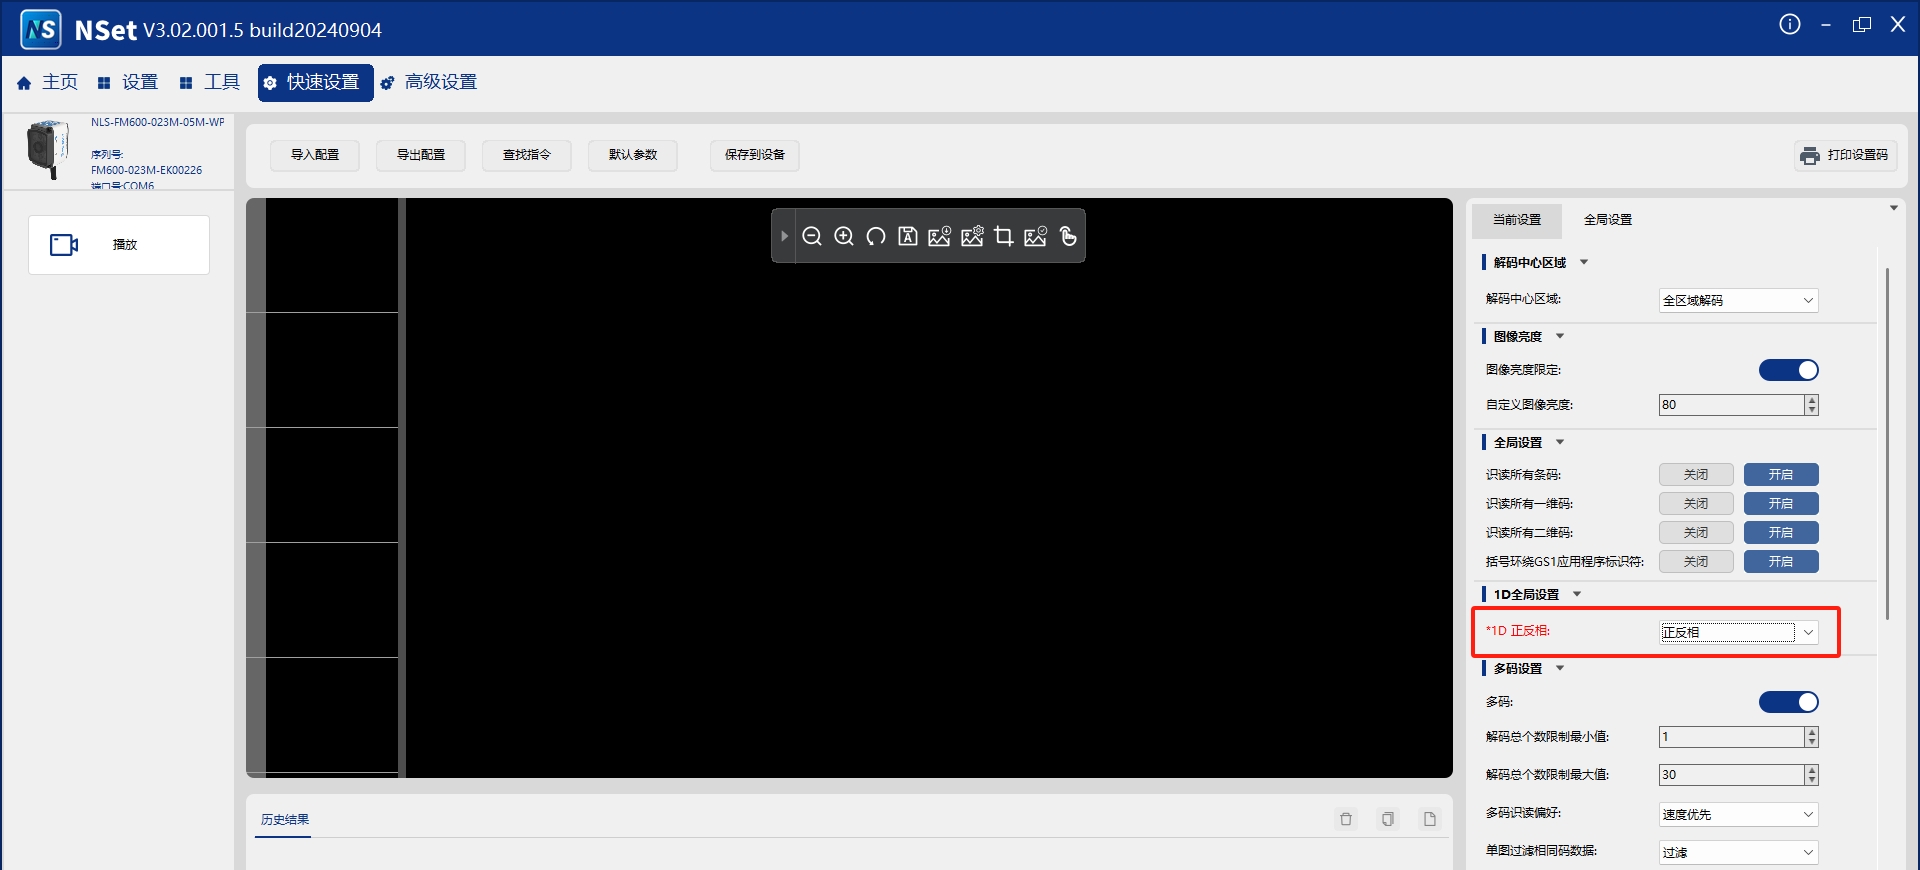Collapse the 全局设置 section
This screenshot has height=870, width=1920.
coord(1560,442)
